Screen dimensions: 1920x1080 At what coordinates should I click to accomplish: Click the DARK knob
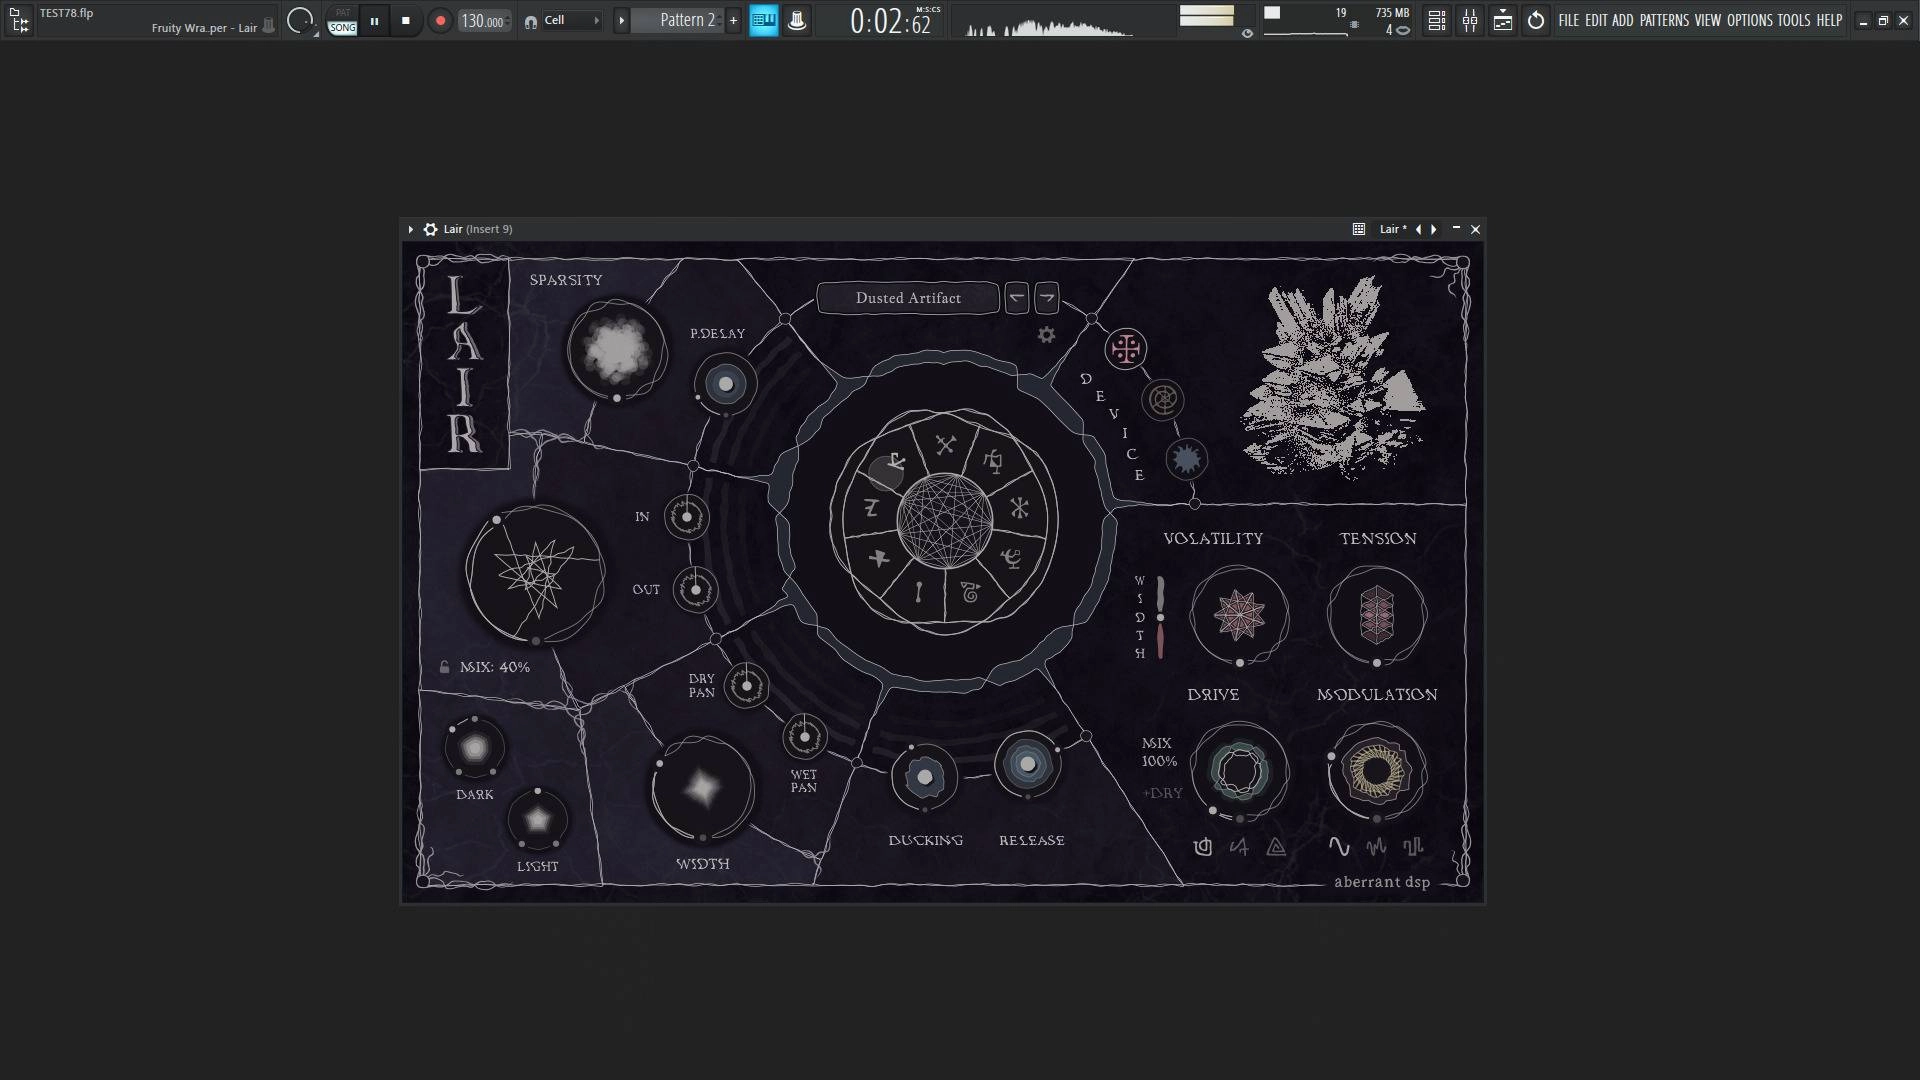click(475, 748)
